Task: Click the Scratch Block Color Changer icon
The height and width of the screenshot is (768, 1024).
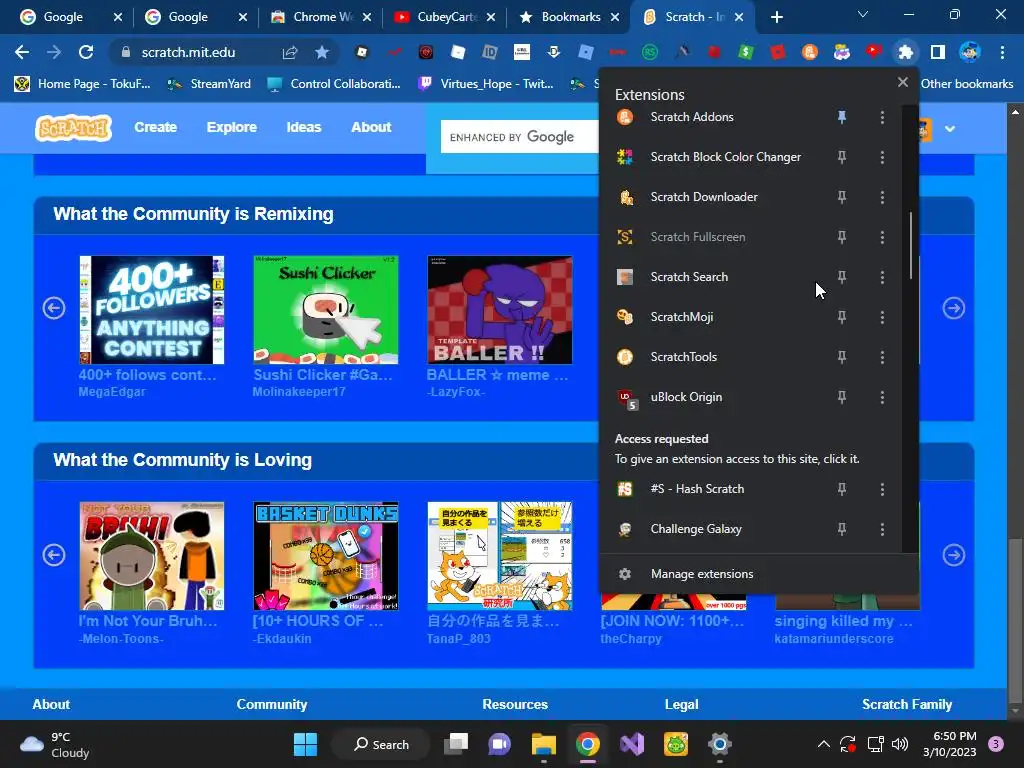Action: point(625,157)
